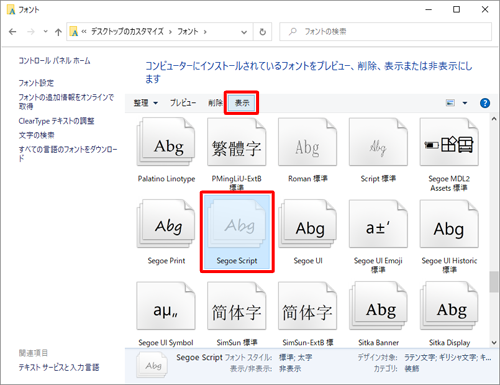Minimize the フォント window
Image resolution: width=500 pixels, height=385 pixels.
point(428,9)
